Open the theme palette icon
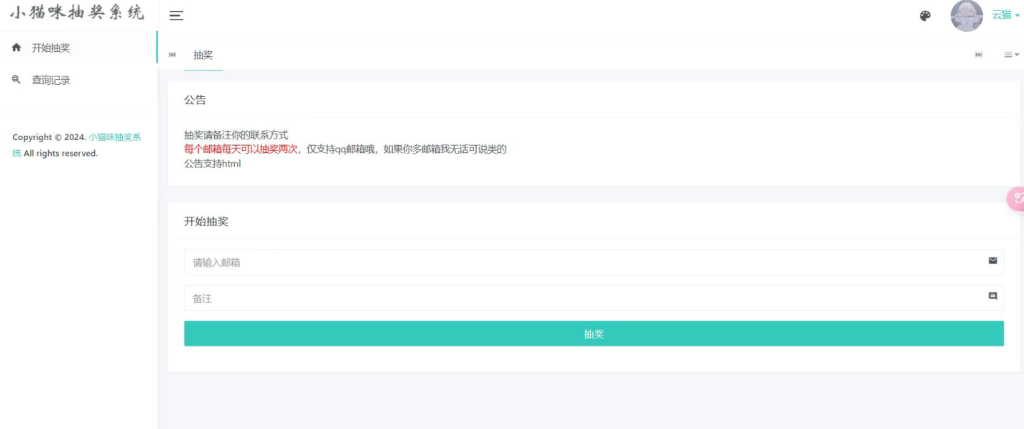Viewport: 1024px width, 429px height. point(925,16)
